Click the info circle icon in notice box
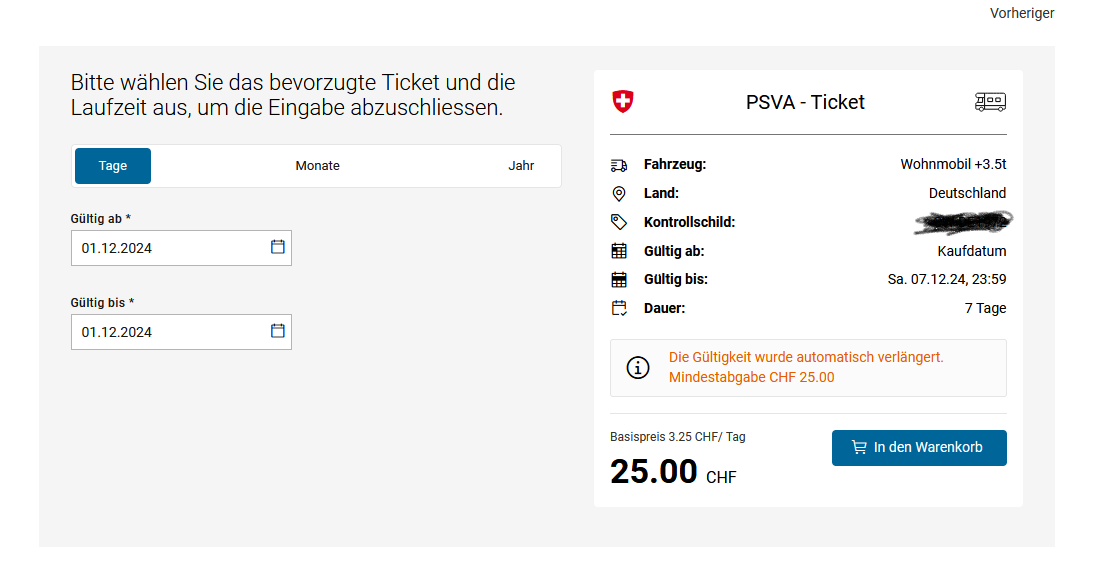 click(637, 367)
